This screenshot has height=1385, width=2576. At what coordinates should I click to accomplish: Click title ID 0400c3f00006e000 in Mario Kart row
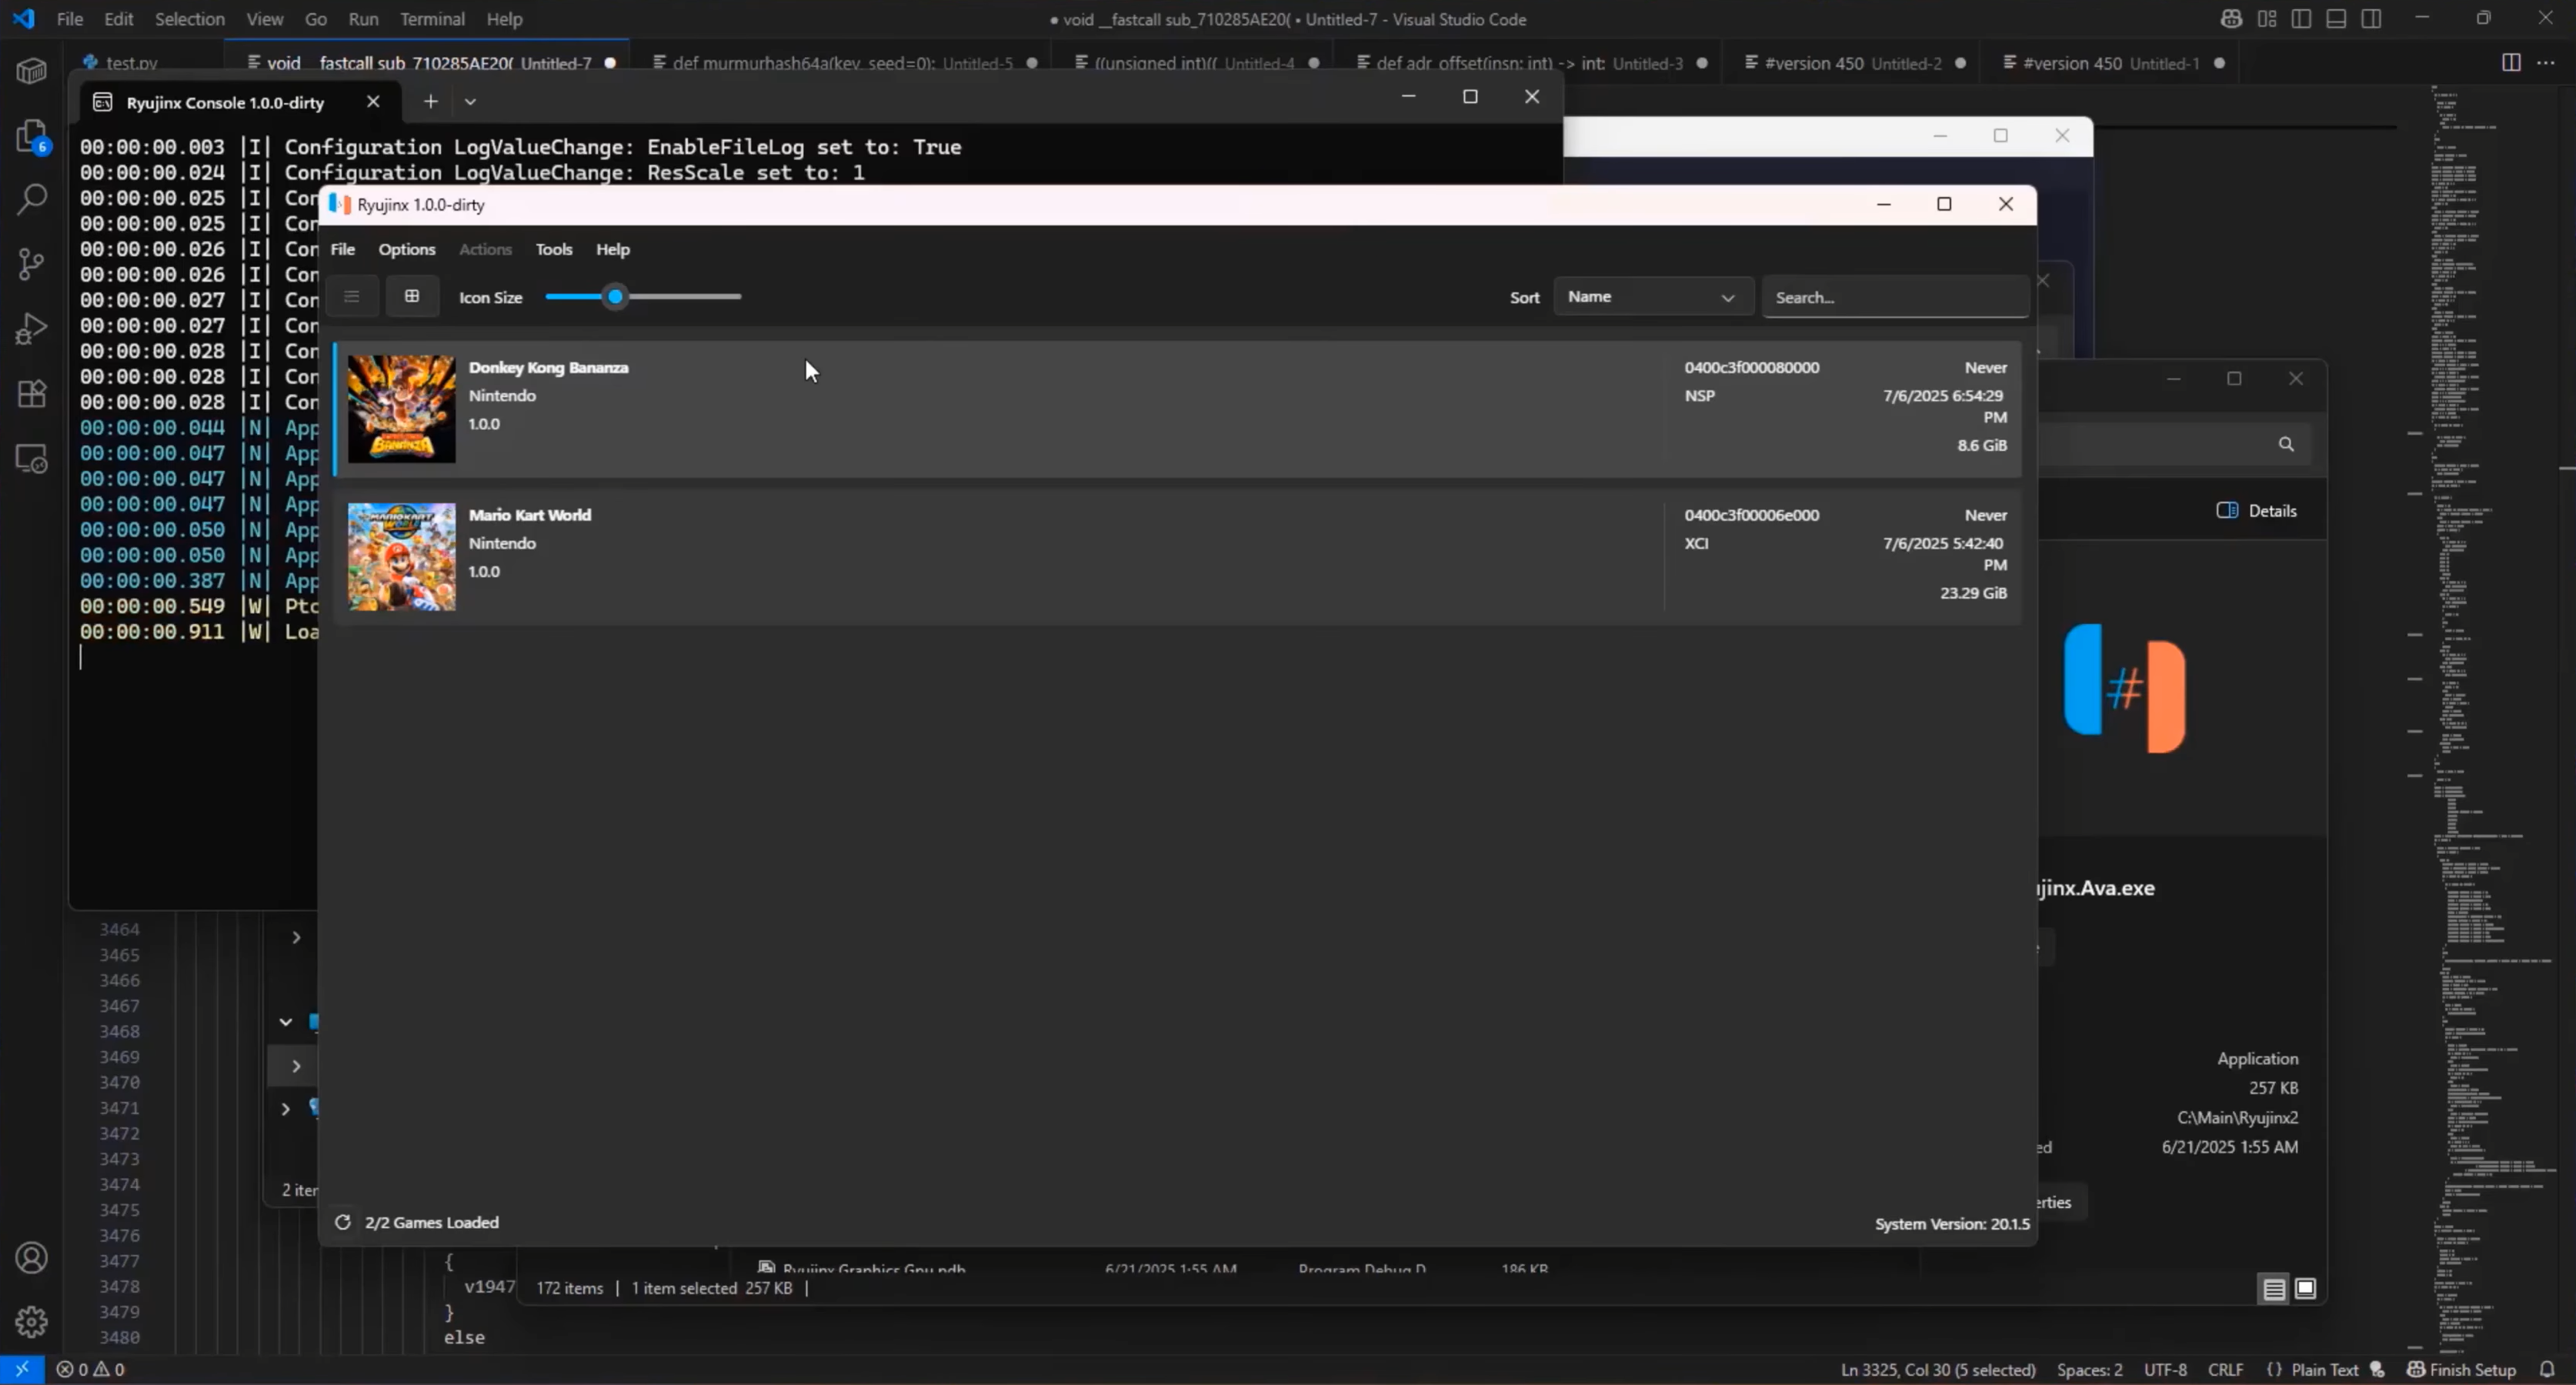click(1752, 515)
